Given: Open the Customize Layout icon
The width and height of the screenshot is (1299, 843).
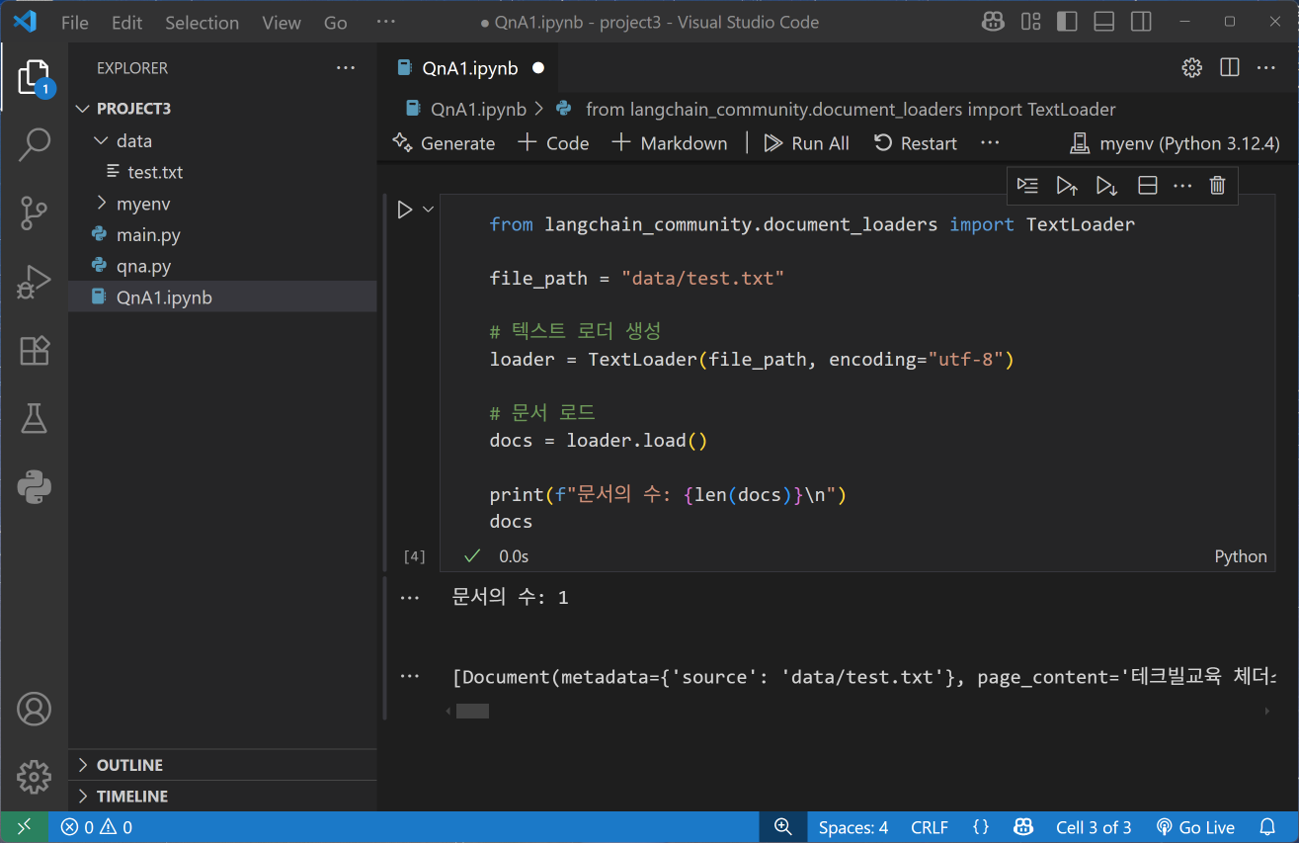Looking at the screenshot, I should (x=1031, y=22).
